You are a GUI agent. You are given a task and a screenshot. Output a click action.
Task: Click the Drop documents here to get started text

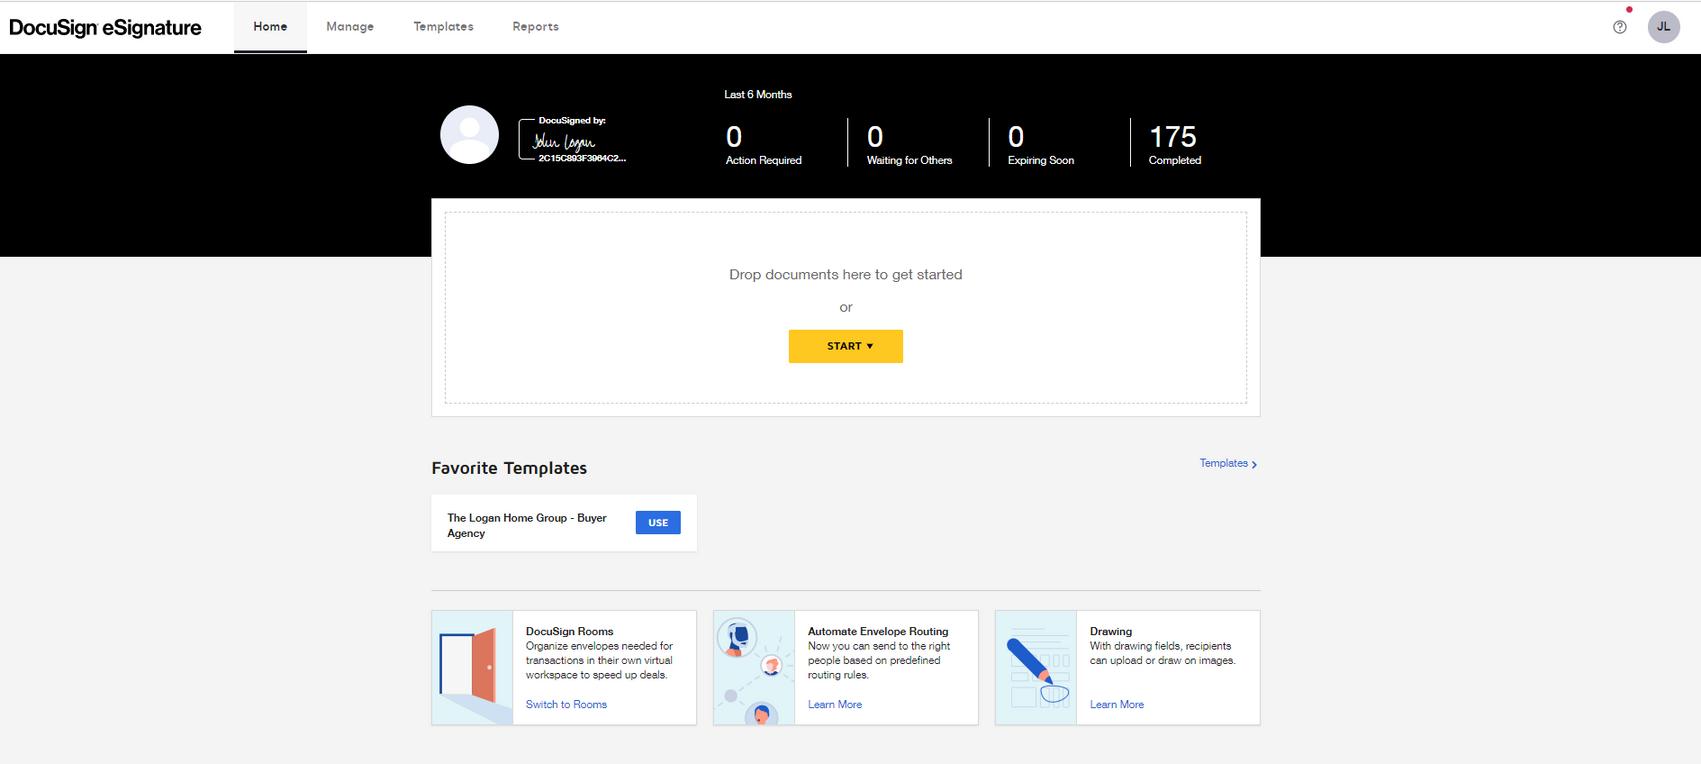(x=846, y=274)
